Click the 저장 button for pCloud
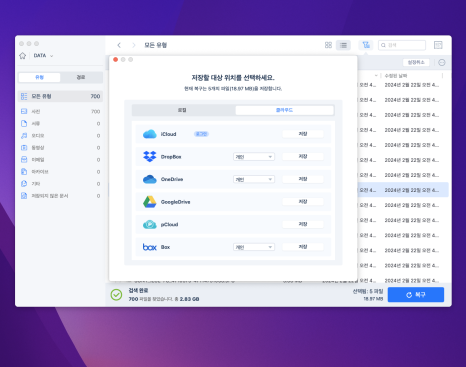The width and height of the screenshot is (466, 367). pyautogui.click(x=303, y=224)
